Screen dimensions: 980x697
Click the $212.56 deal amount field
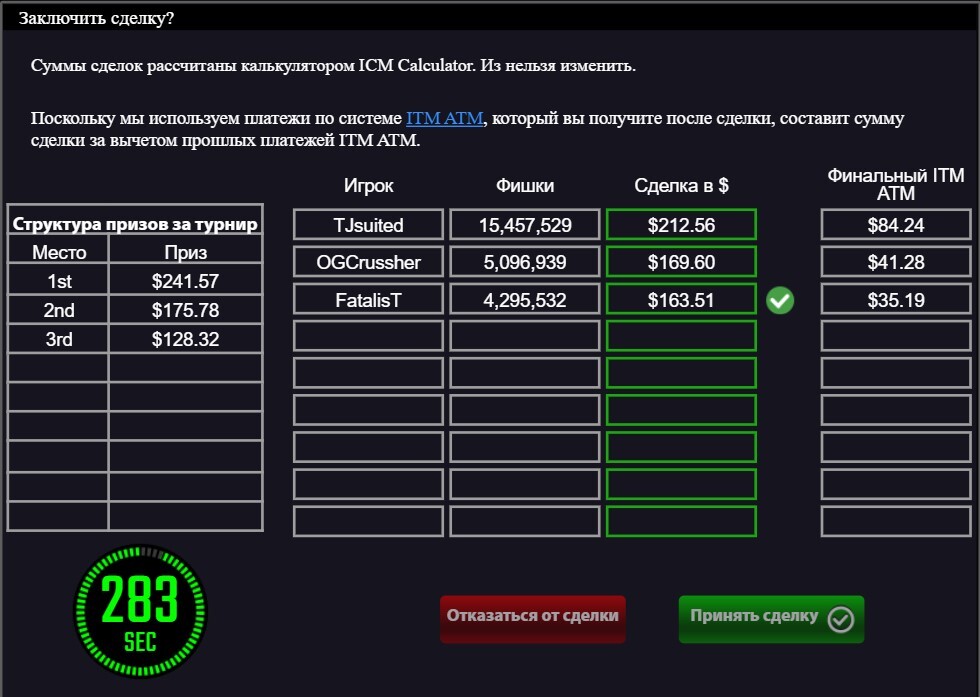tap(681, 225)
